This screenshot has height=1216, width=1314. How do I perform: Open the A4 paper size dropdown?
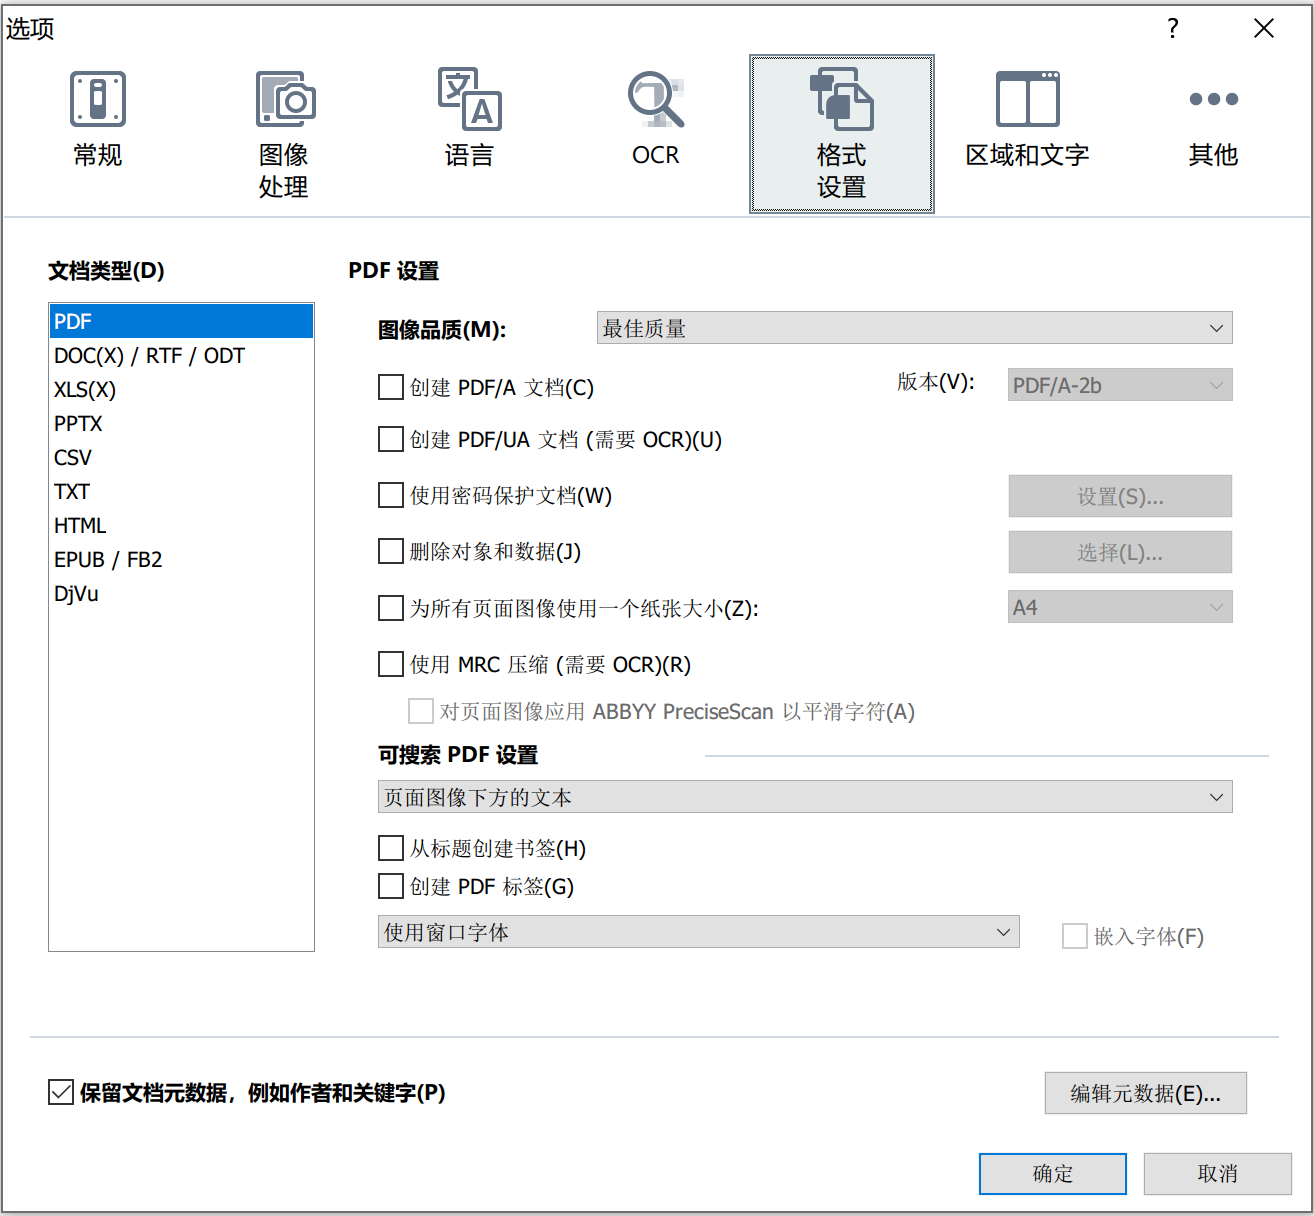[x=1120, y=607]
